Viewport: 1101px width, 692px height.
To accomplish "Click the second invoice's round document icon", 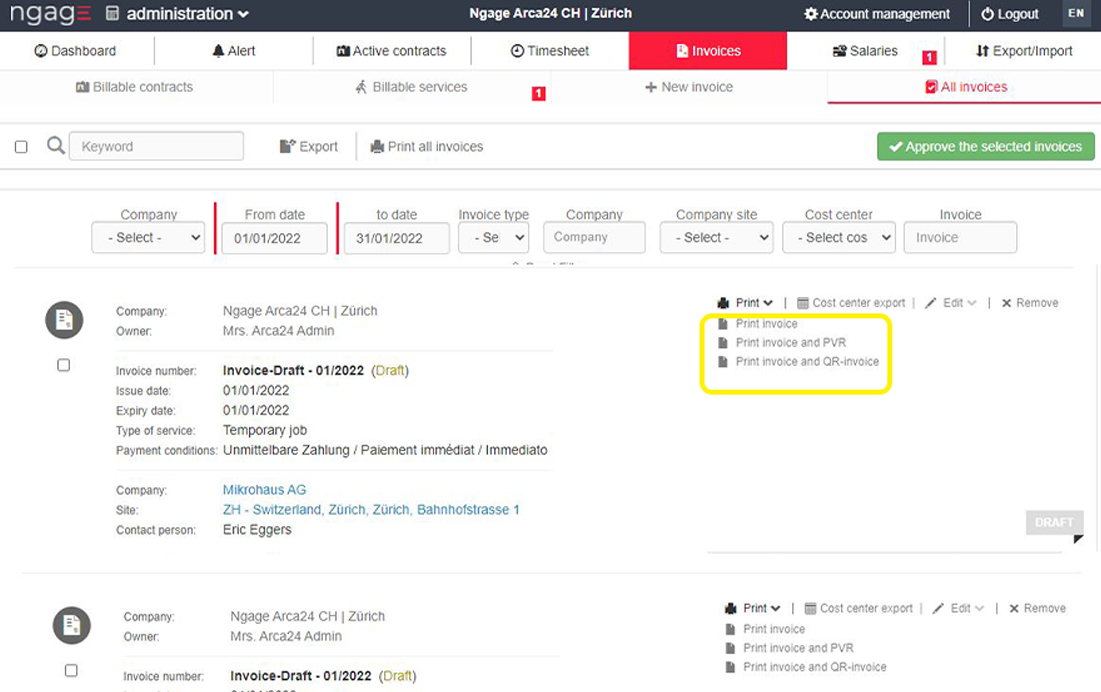I will pyautogui.click(x=71, y=626).
